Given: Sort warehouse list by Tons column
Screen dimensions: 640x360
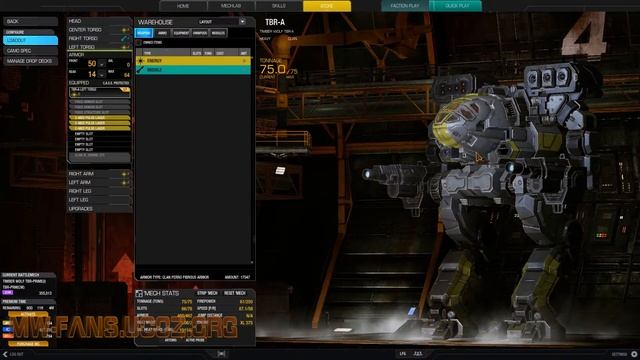Looking at the screenshot, I should coord(208,53).
